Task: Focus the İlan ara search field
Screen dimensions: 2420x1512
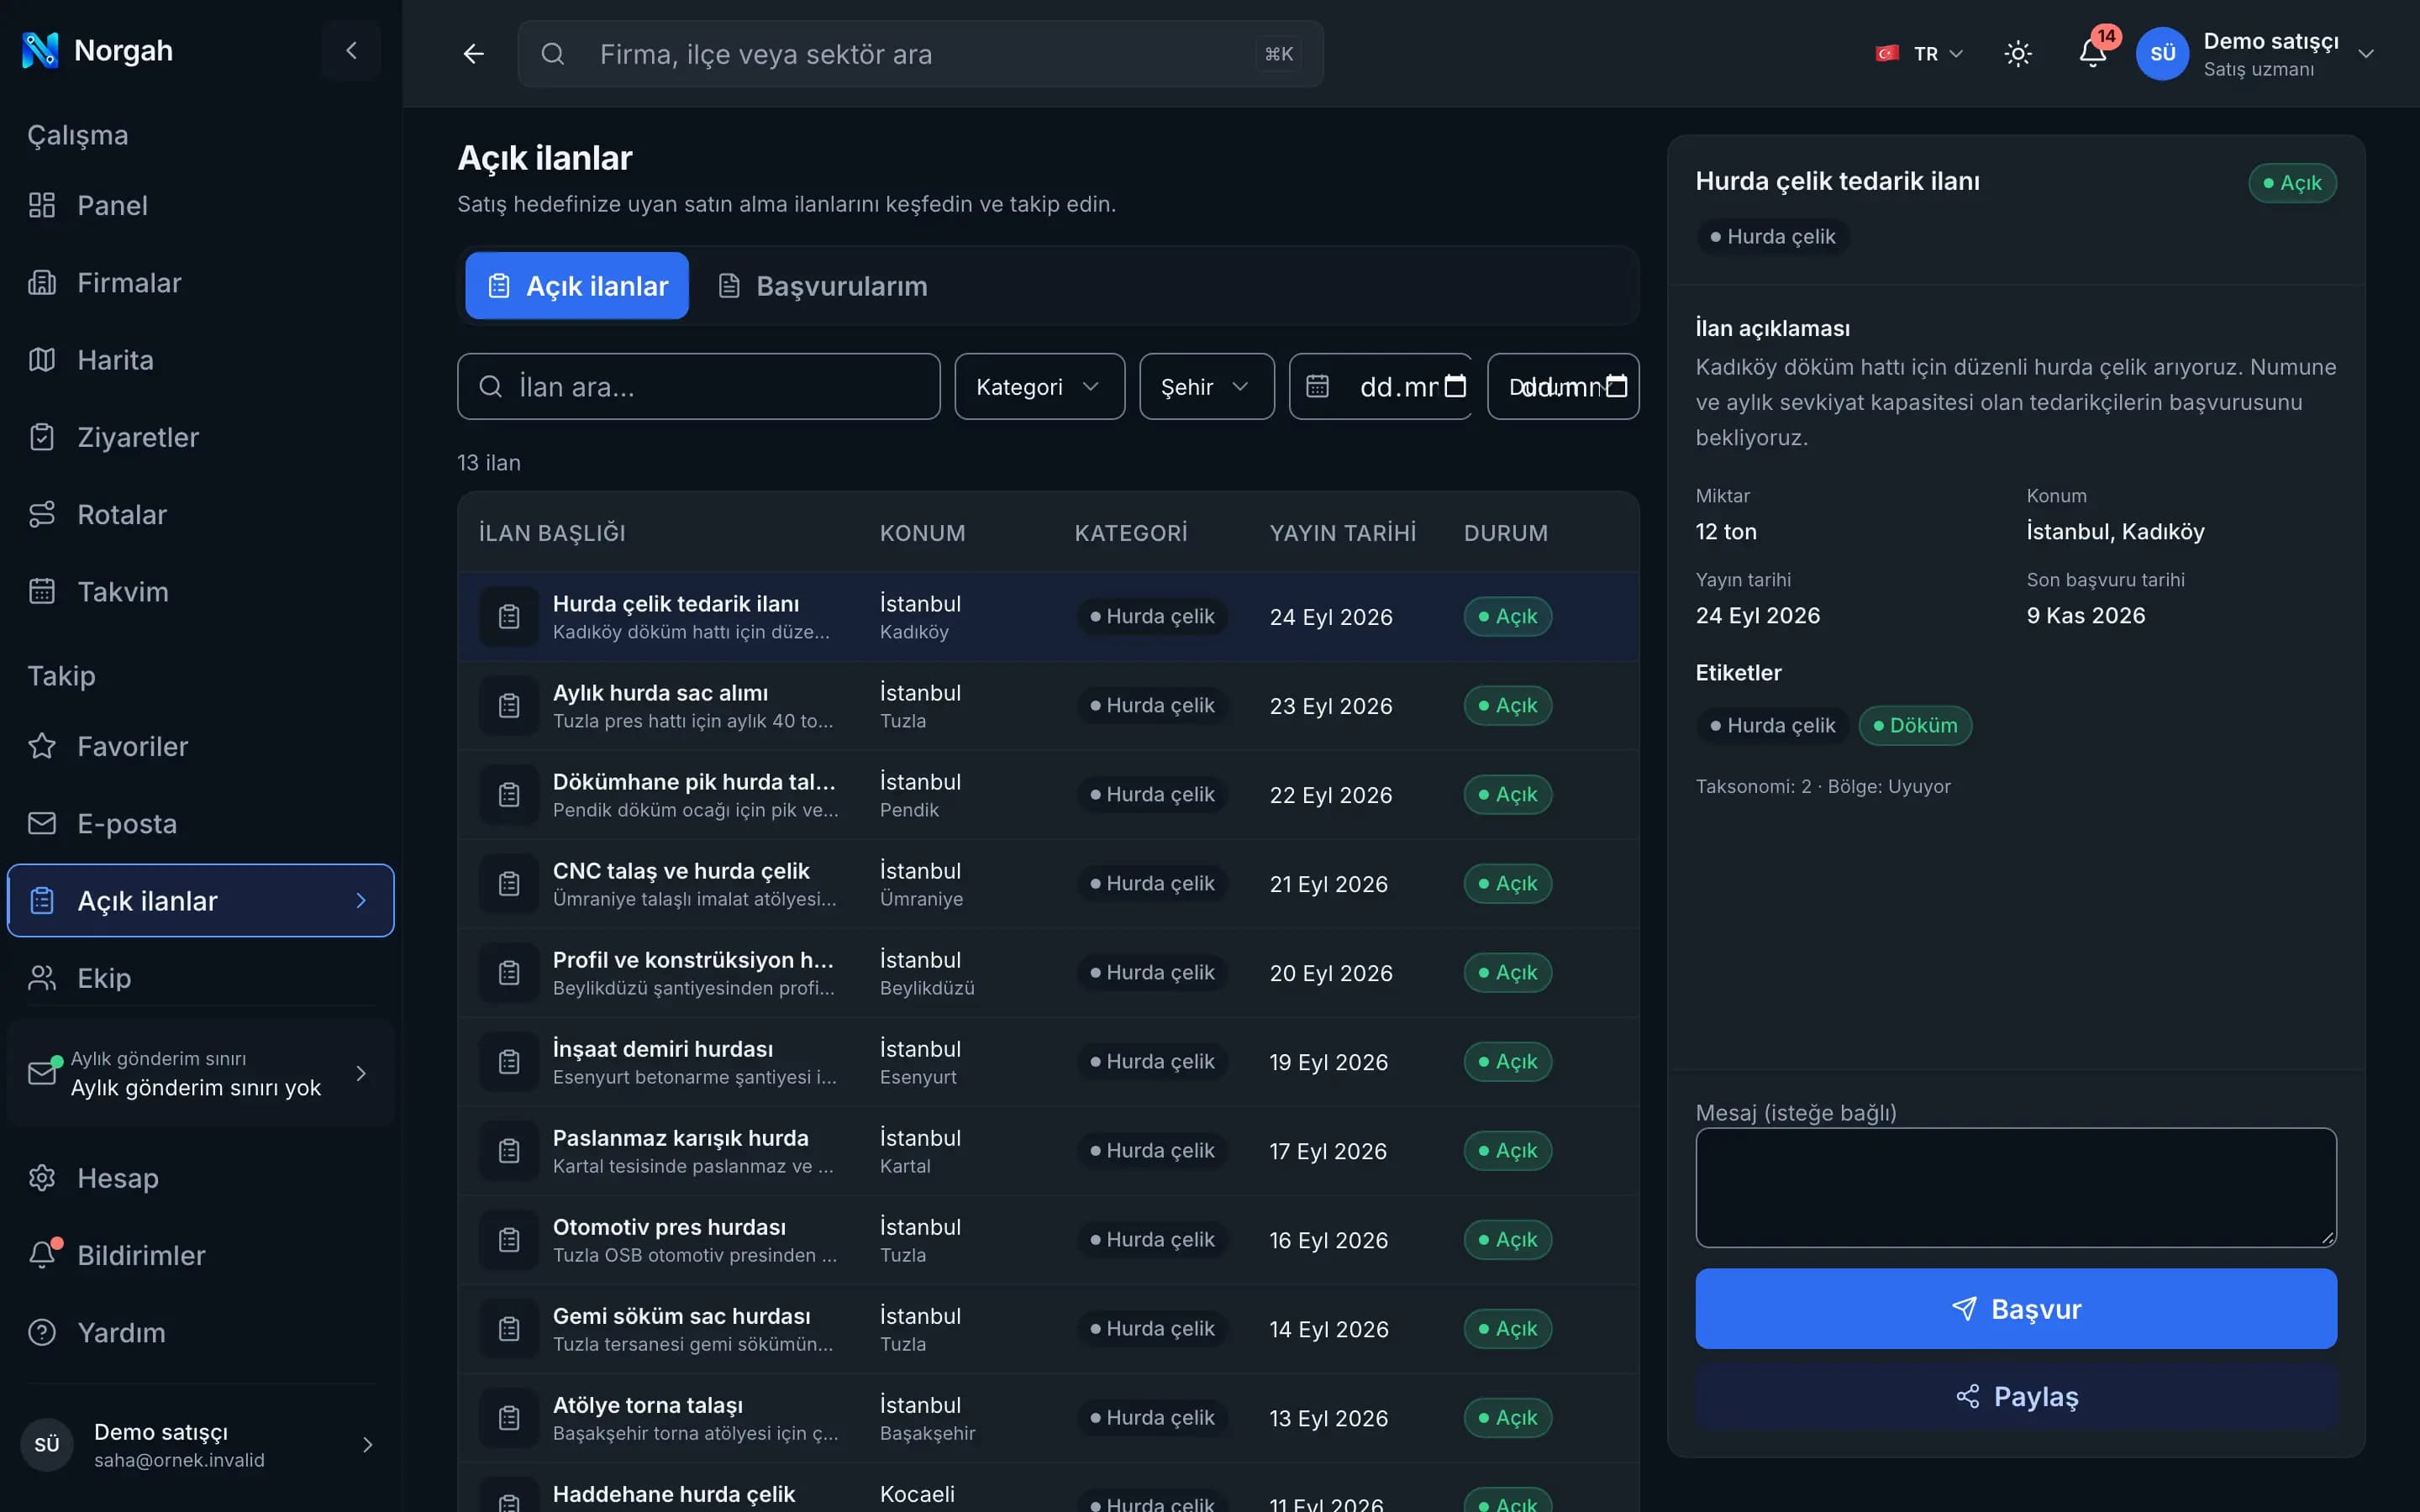Action: (698, 386)
